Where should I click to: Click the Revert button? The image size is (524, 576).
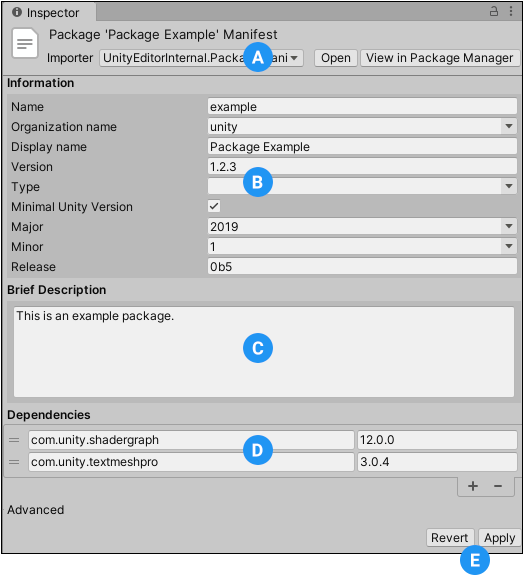[450, 538]
